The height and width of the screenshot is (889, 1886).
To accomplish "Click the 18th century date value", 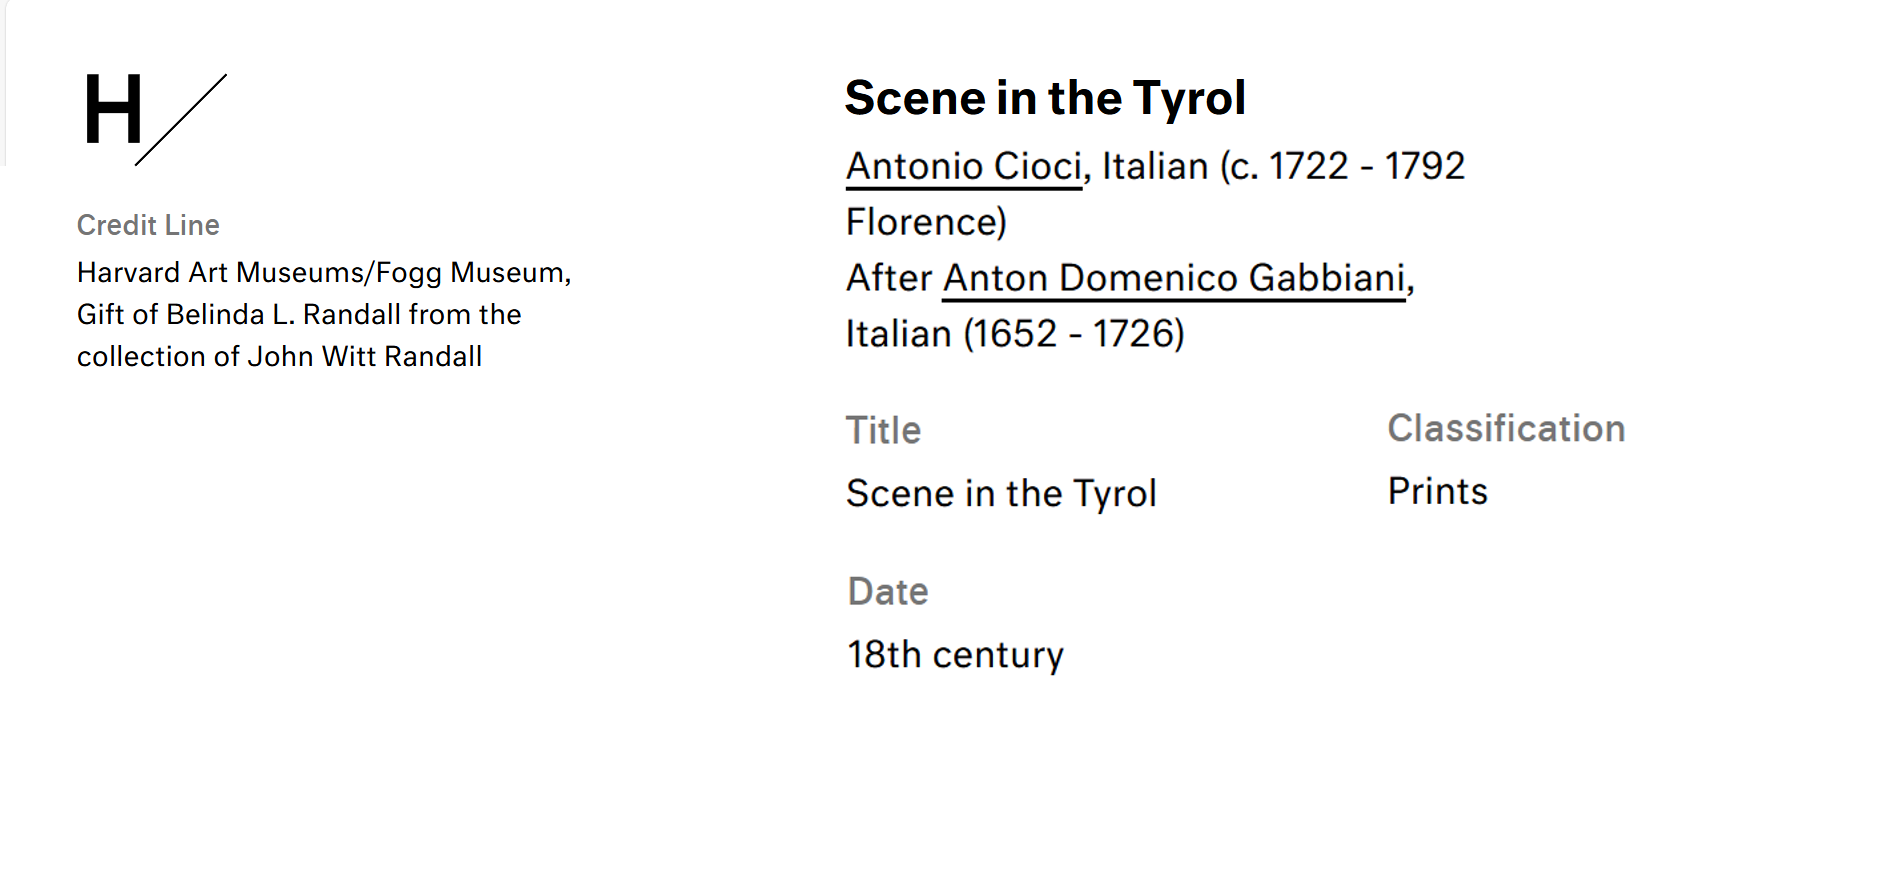I will 955,654.
